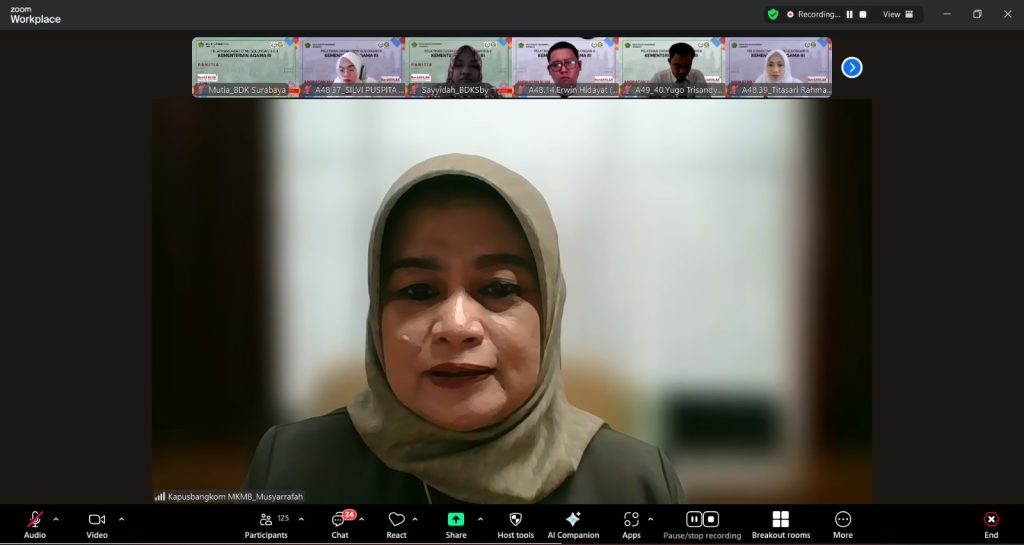This screenshot has height=545, width=1024.
Task: Expand the audio settings arrow next to Audio
Action: (x=56, y=519)
